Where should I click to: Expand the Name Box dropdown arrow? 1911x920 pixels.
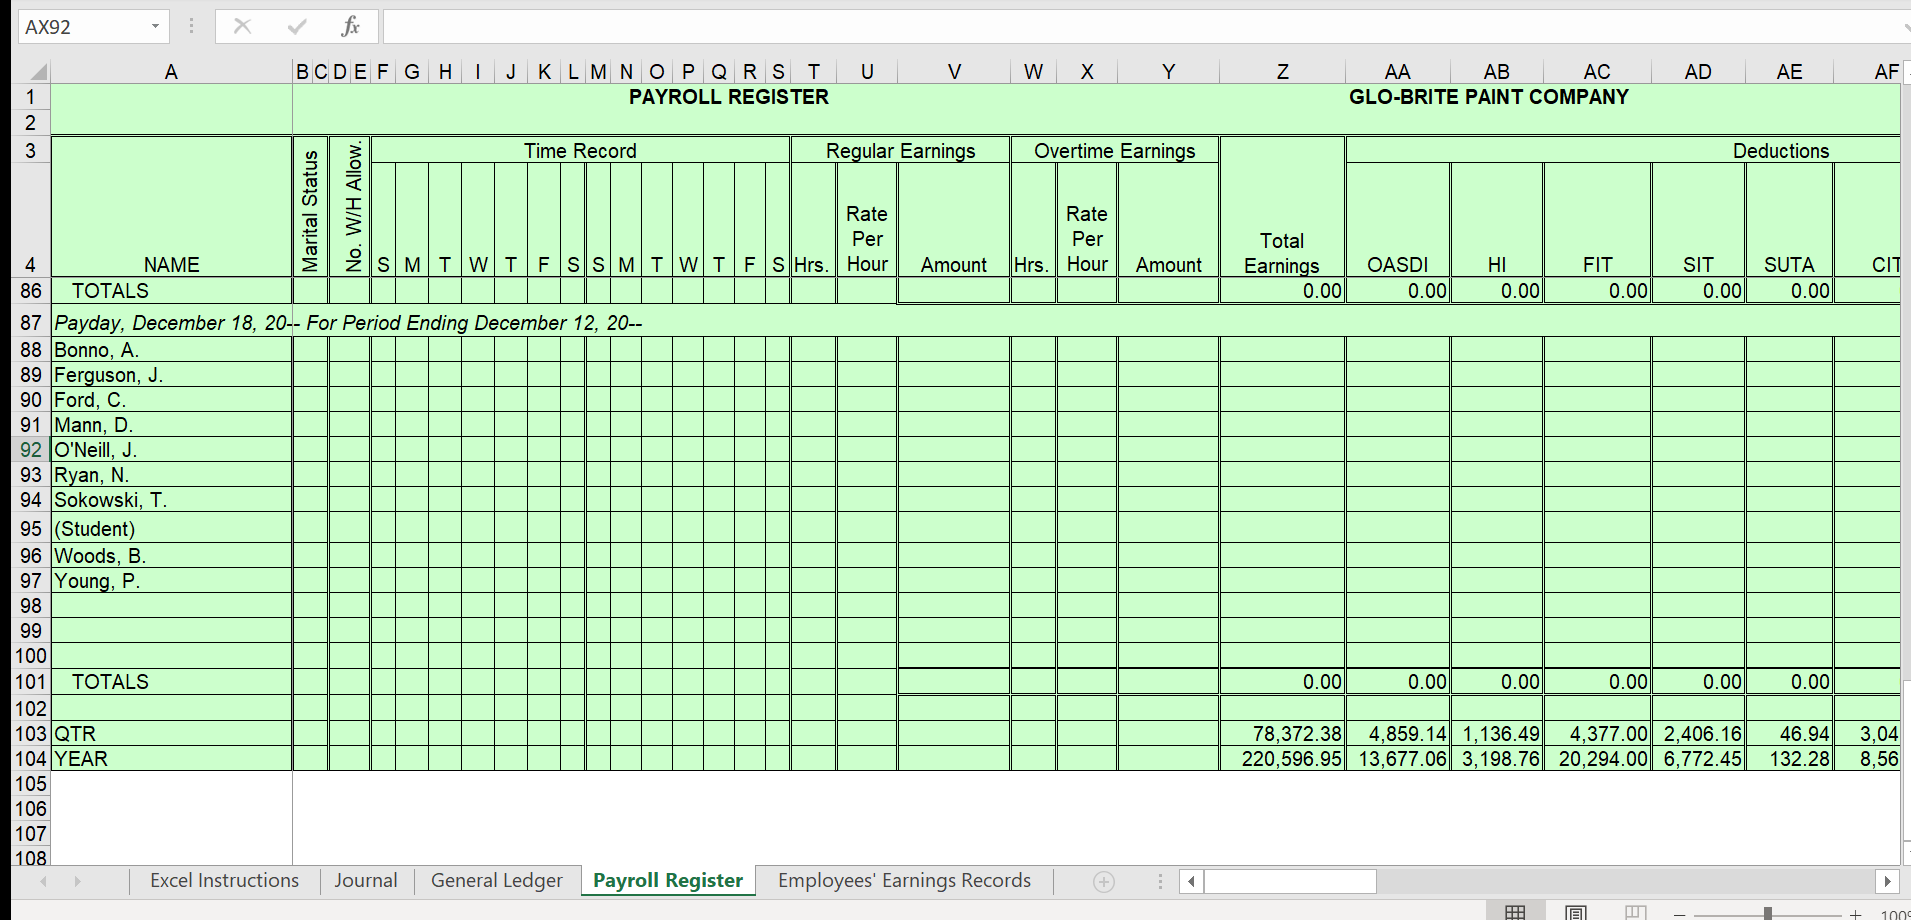(x=156, y=26)
